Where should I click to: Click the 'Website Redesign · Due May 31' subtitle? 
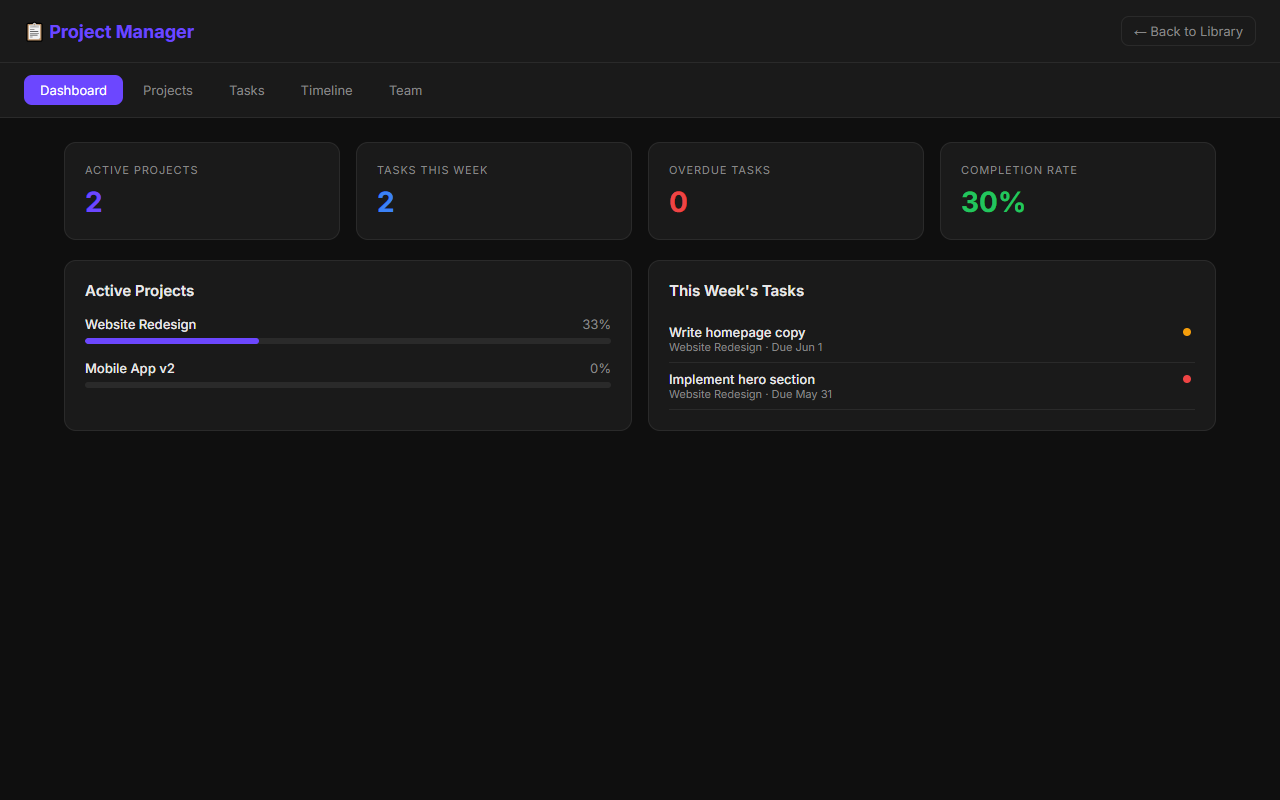[x=750, y=395]
